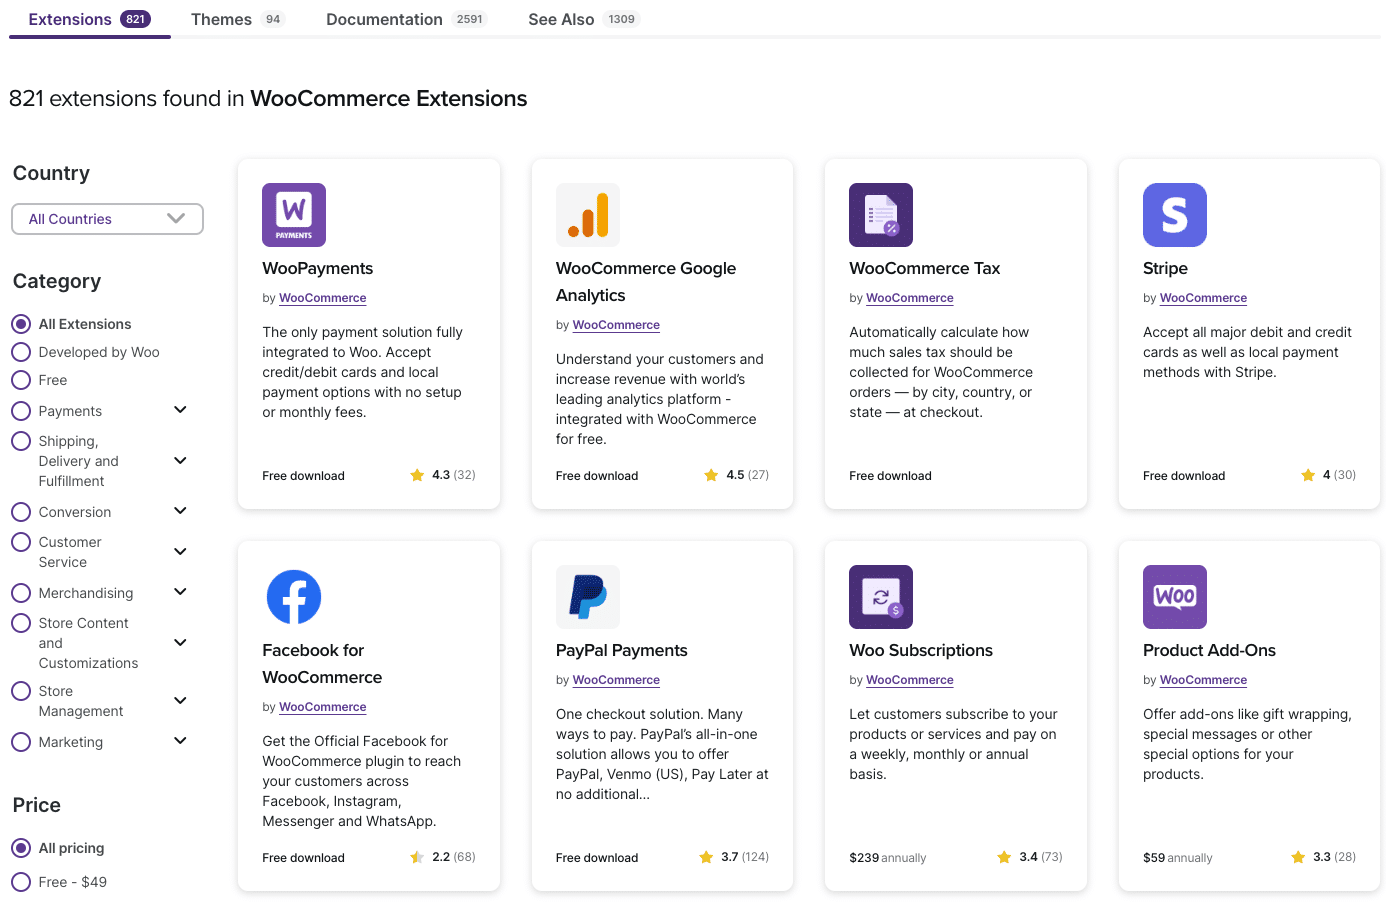Open the WooPayments extension icon
The height and width of the screenshot is (904, 1386).
(294, 215)
